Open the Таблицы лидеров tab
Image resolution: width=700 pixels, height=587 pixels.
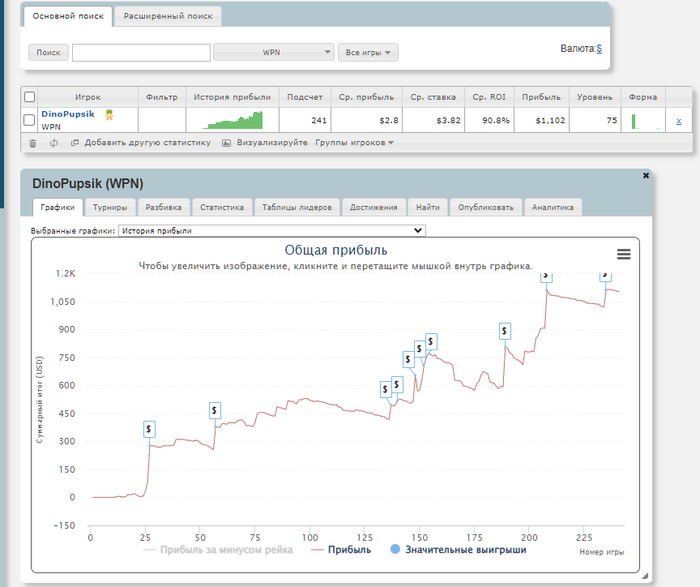297,207
